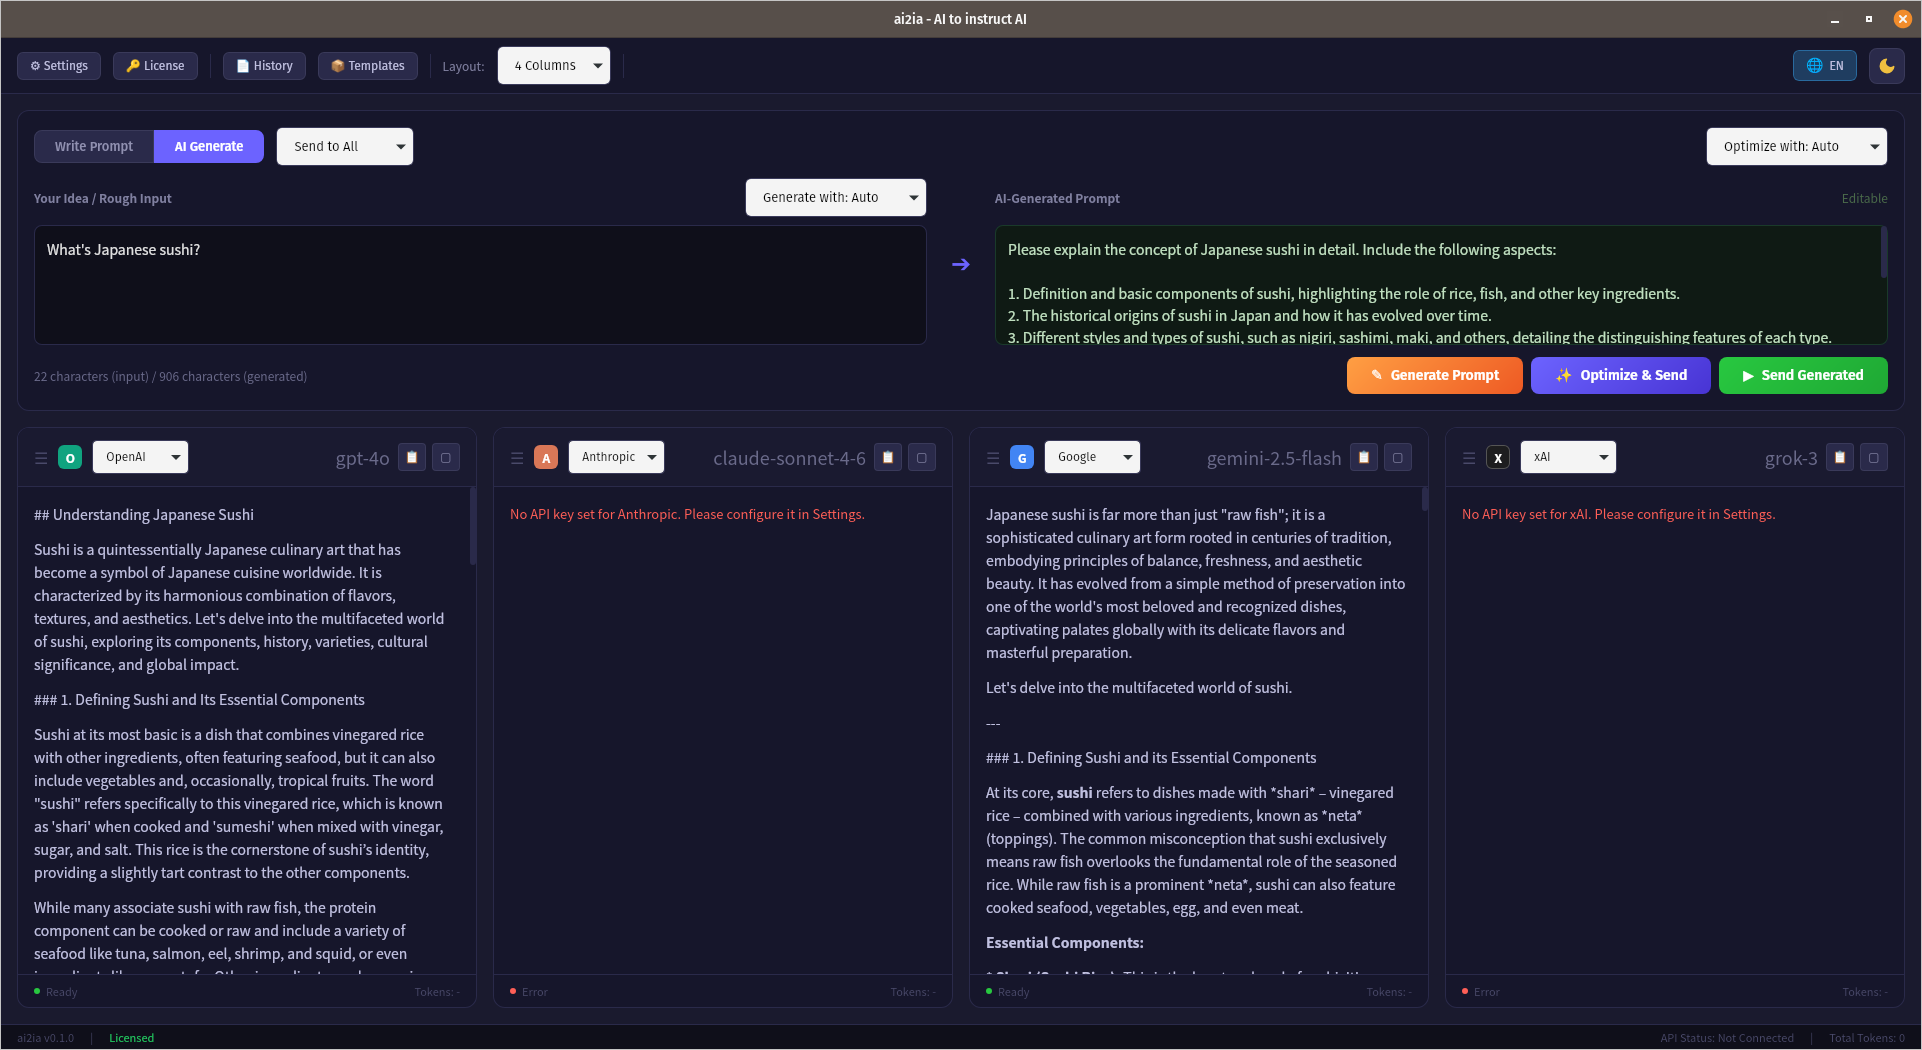The height and width of the screenshot is (1050, 1922).
Task: Toggle dark mode with the moon icon
Action: (x=1886, y=65)
